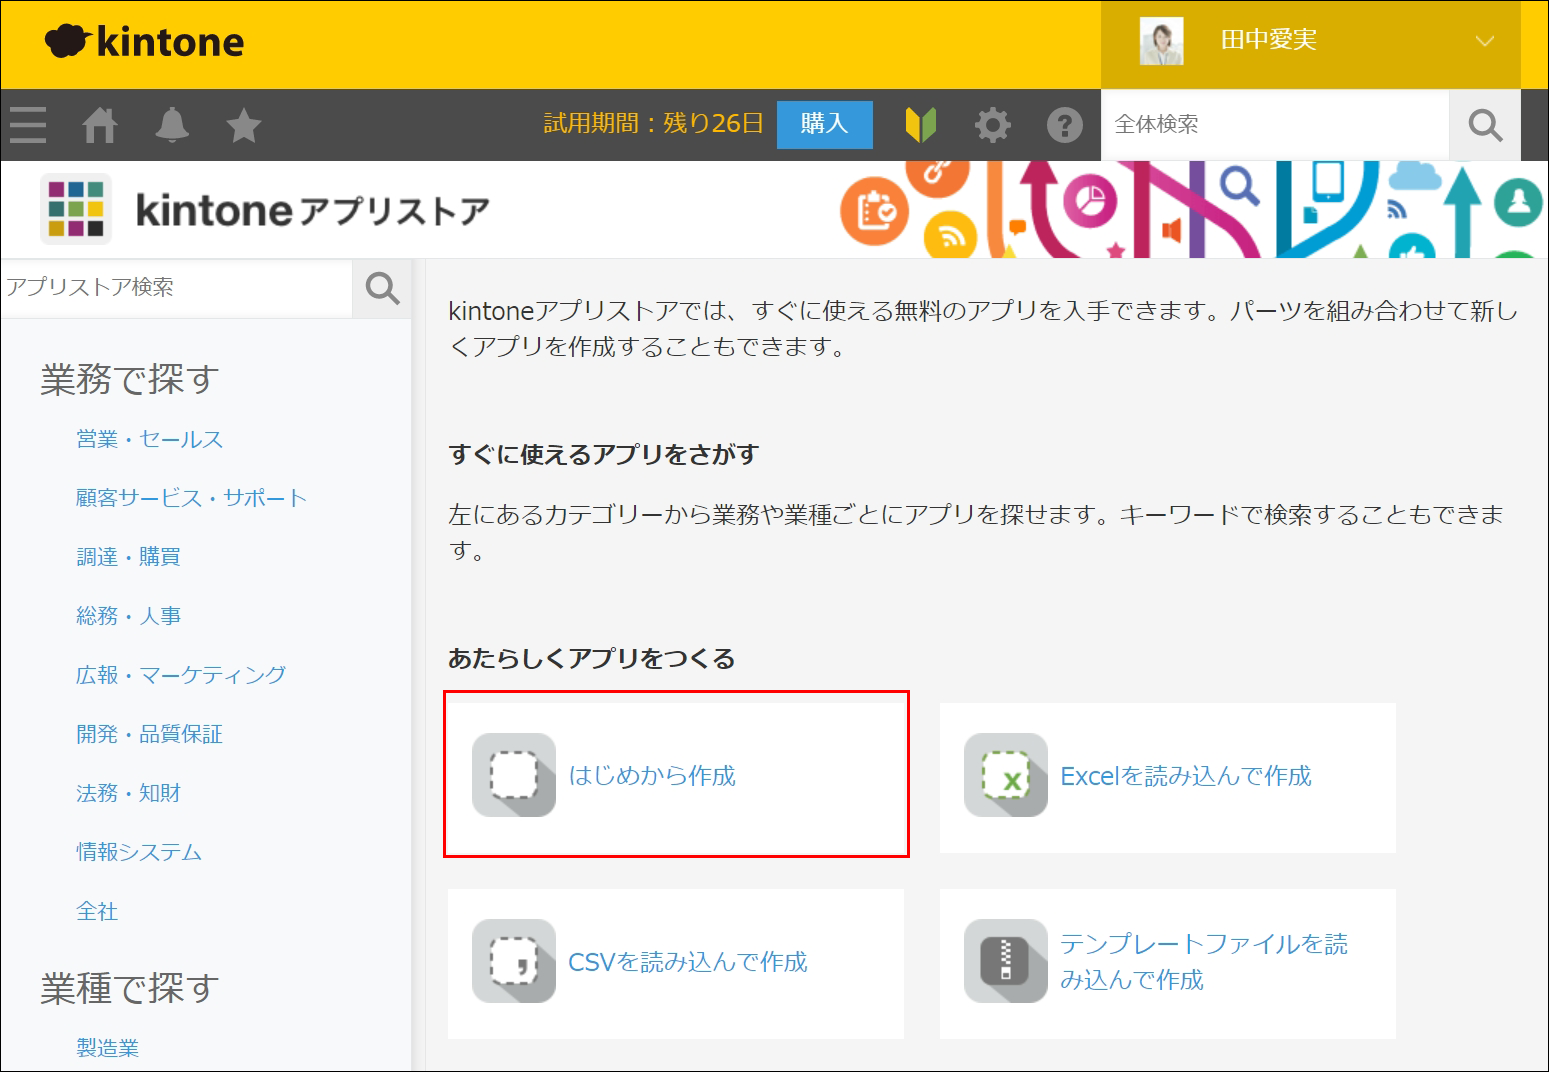Open the 法務・知財 category
The height and width of the screenshot is (1072, 1549).
(128, 793)
